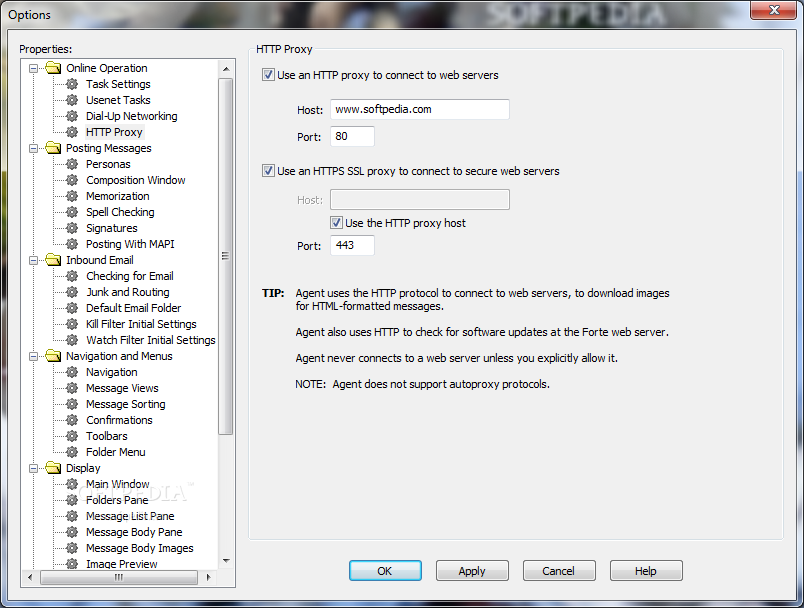Uncheck Use an HTTP proxy to connect
This screenshot has width=804, height=608.
click(268, 75)
